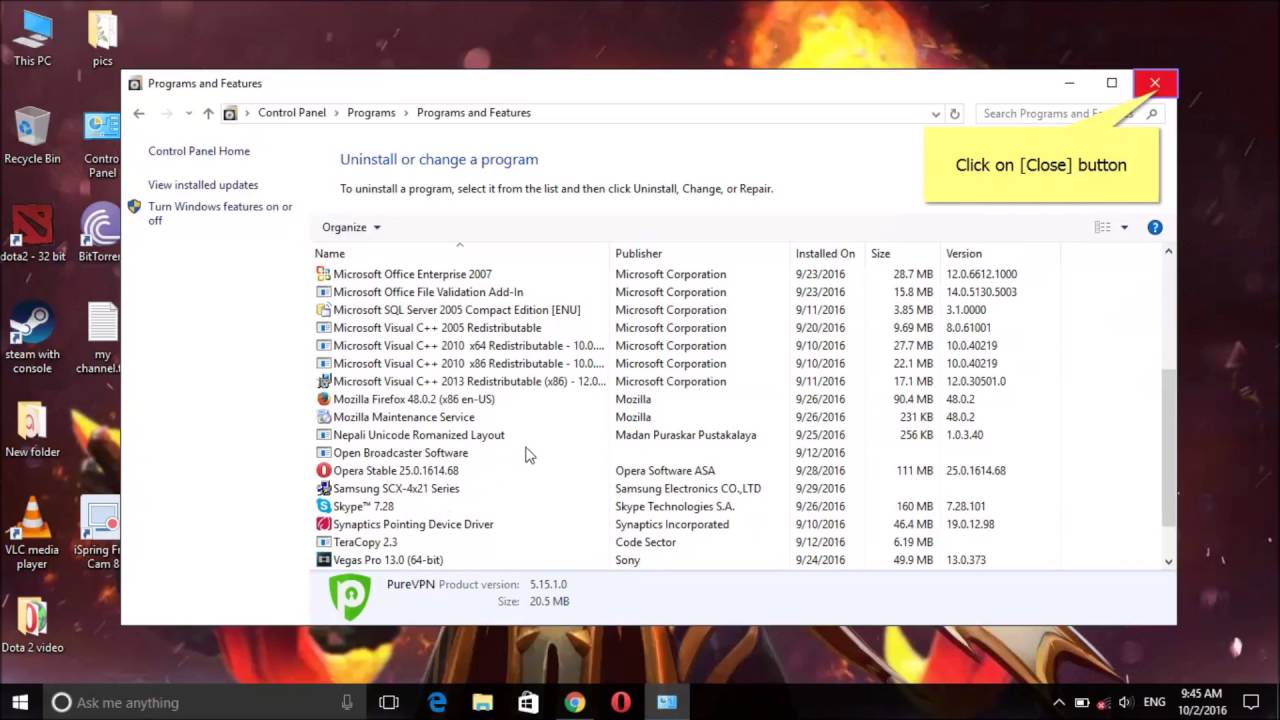Open the Windows Store taskbar icon
The height and width of the screenshot is (720, 1280).
click(529, 702)
